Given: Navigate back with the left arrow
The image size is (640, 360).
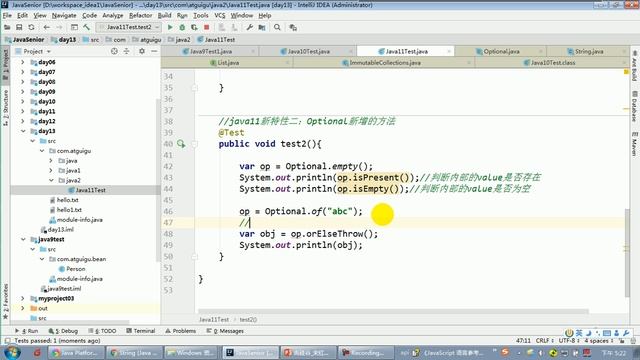Looking at the screenshot, I should (x=47, y=27).
